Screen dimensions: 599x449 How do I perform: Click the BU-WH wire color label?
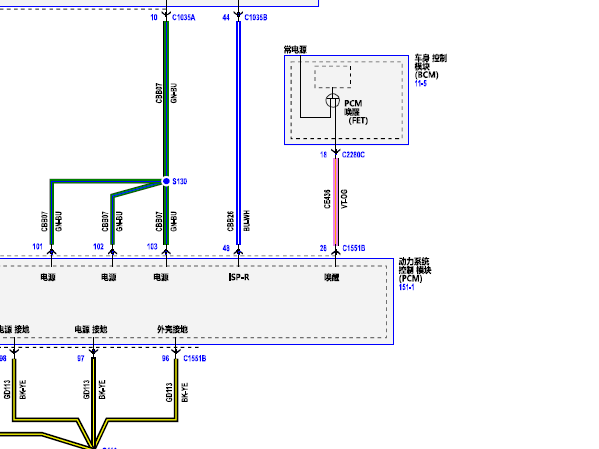point(246,220)
